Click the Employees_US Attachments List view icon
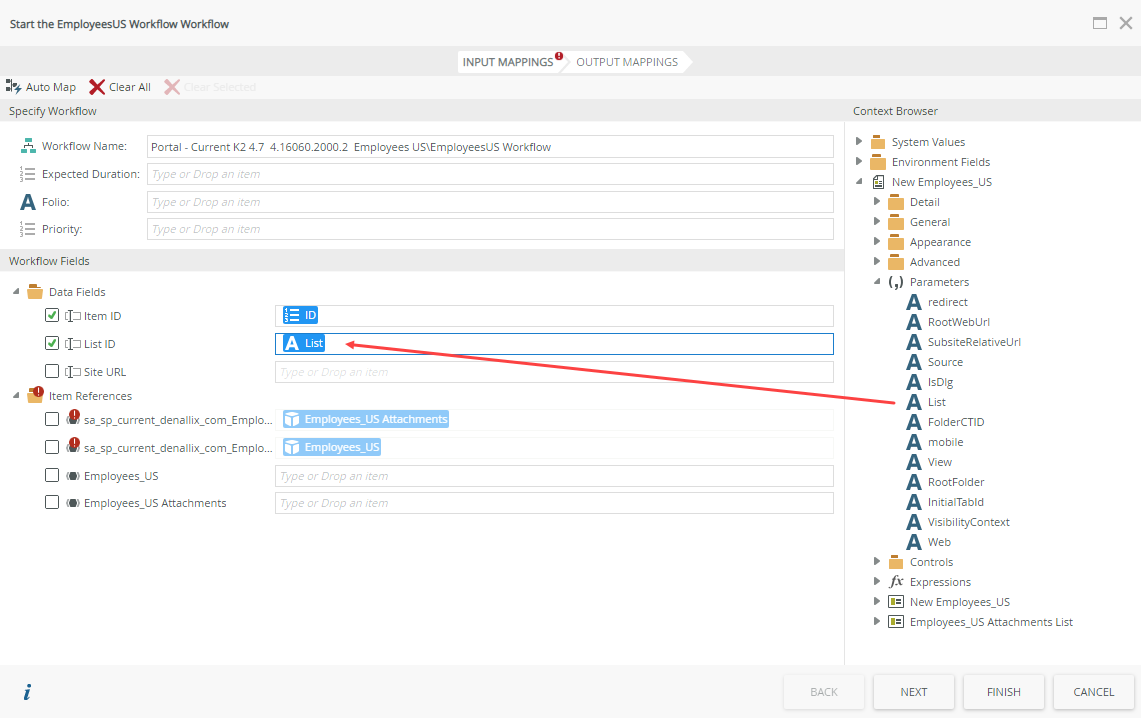 coord(896,622)
